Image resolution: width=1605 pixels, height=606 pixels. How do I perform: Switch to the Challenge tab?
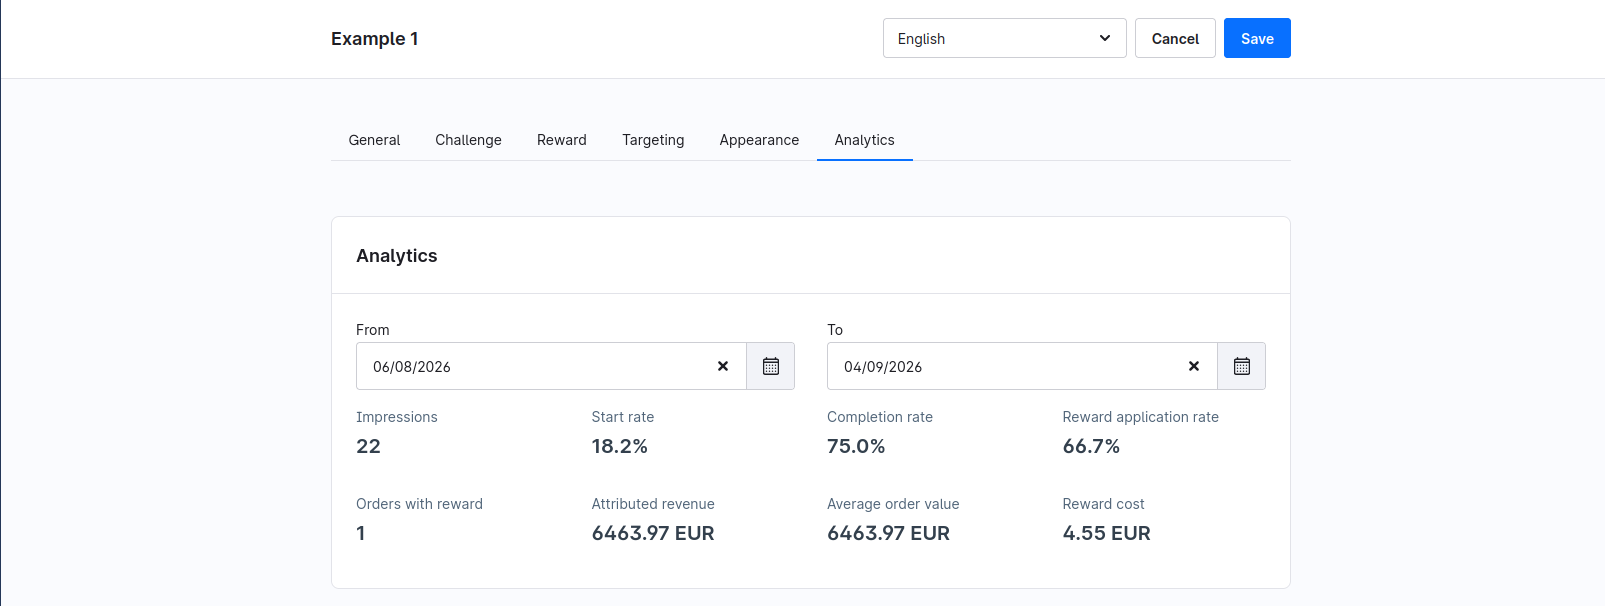[x=468, y=140]
